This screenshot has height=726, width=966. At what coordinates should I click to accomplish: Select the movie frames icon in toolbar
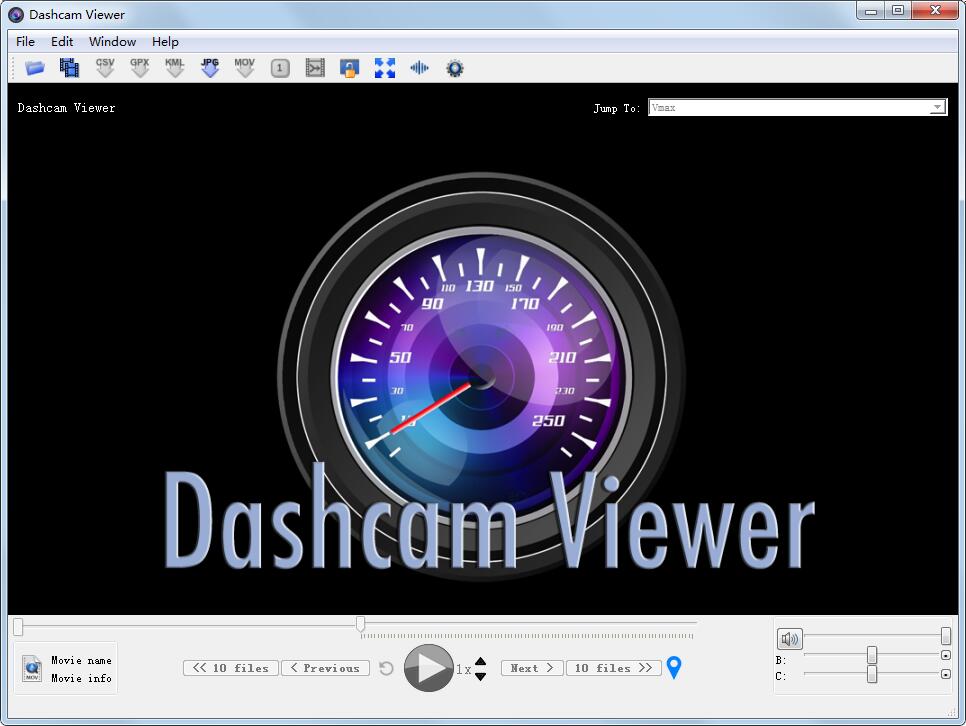(x=68, y=66)
